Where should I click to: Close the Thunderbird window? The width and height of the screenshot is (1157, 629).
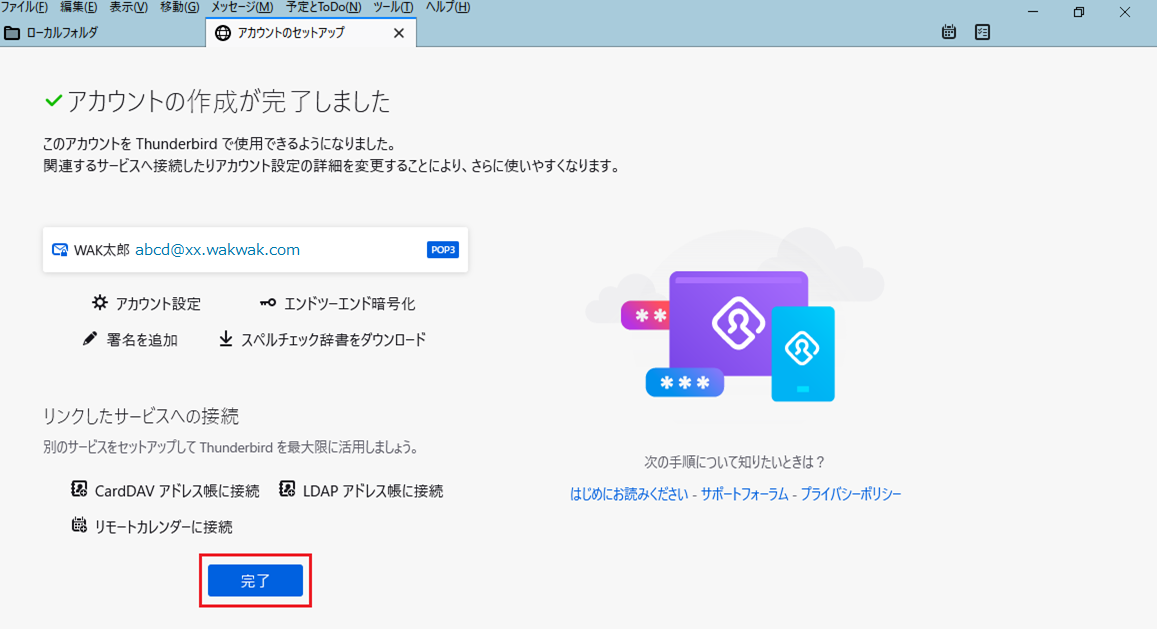1125,12
